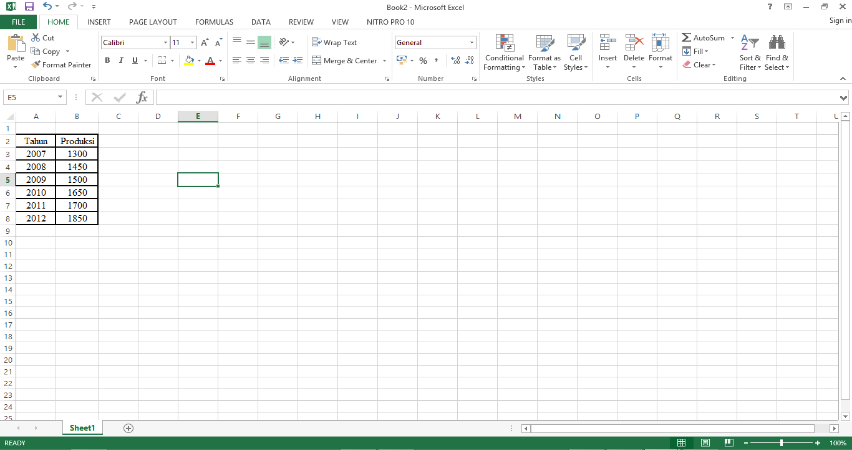Switch to the DATA tab
This screenshot has height=450, width=852.
261,22
